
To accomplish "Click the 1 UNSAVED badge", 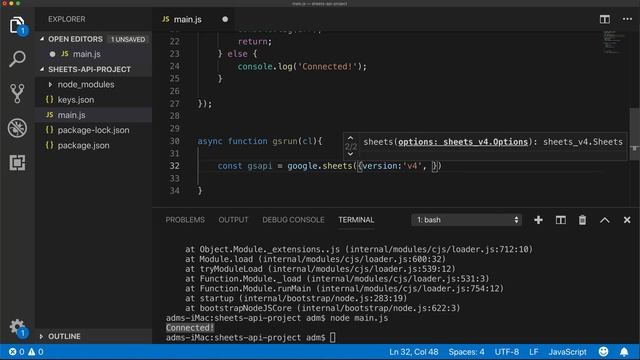I will click(128, 39).
